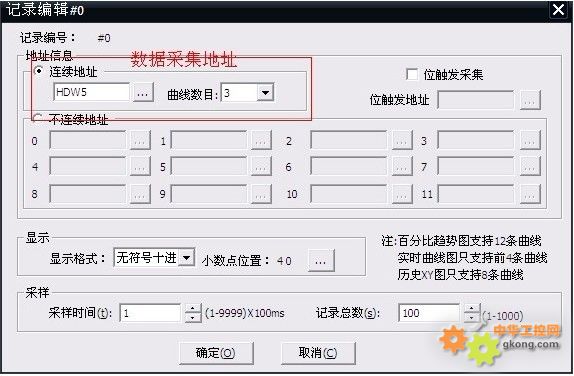Open browse button for address slot 0
This screenshot has height=376, width=574.
(x=140, y=141)
